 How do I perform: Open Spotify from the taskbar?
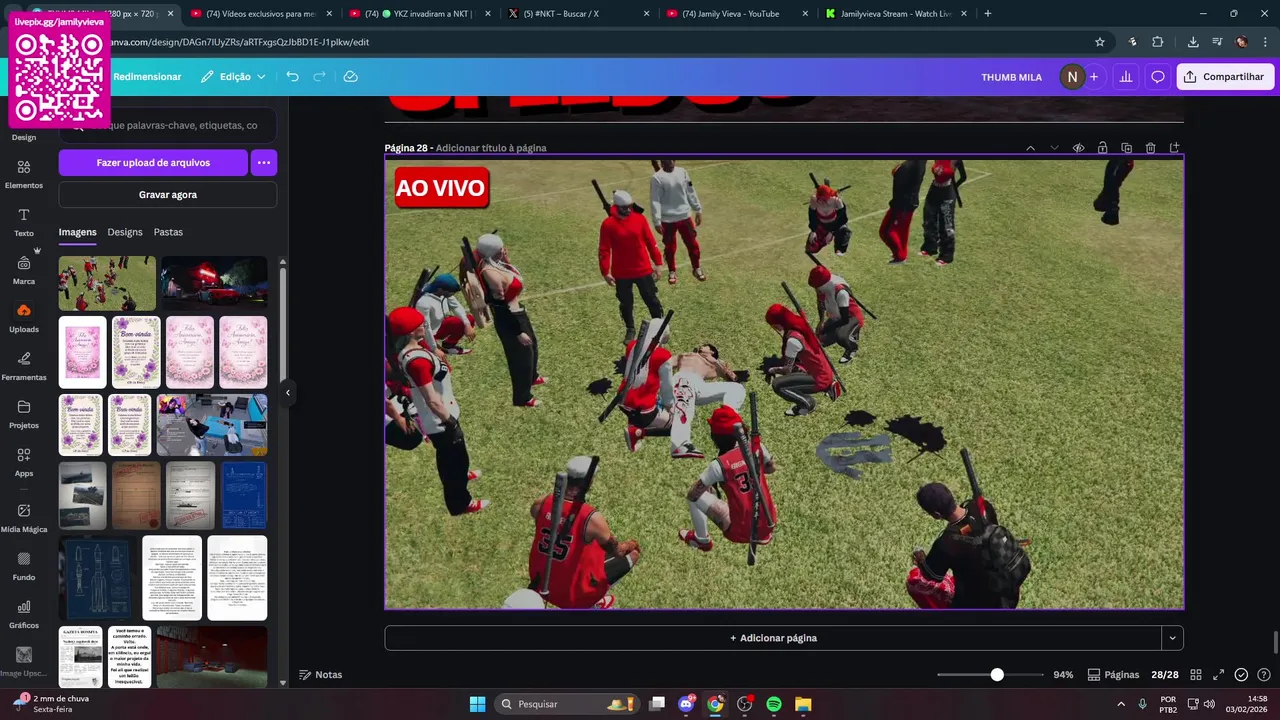pos(773,704)
